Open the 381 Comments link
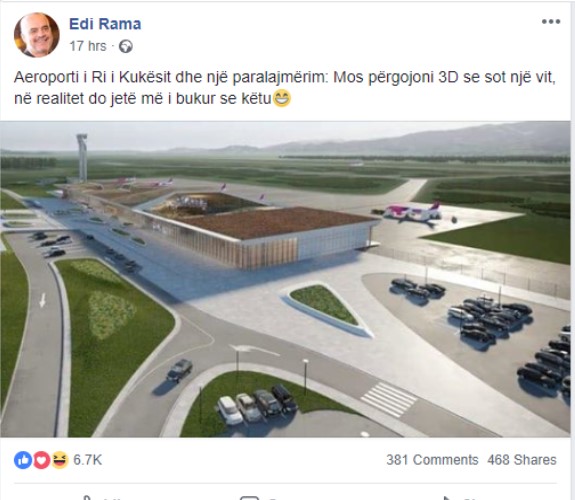The width and height of the screenshot is (575, 500). [432, 460]
